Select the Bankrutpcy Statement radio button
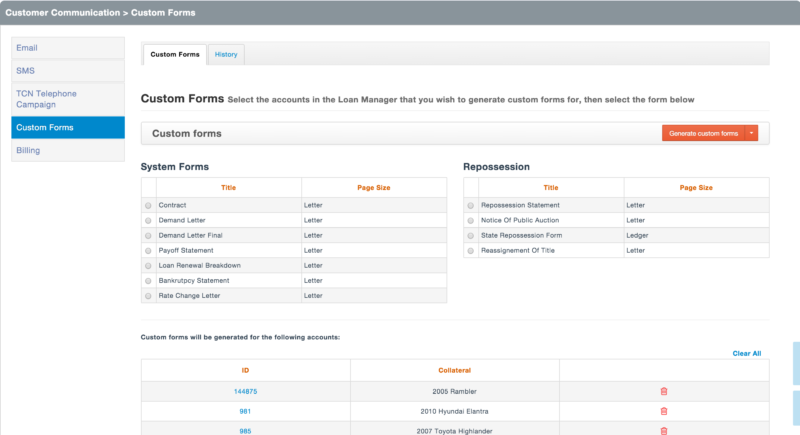 point(148,281)
